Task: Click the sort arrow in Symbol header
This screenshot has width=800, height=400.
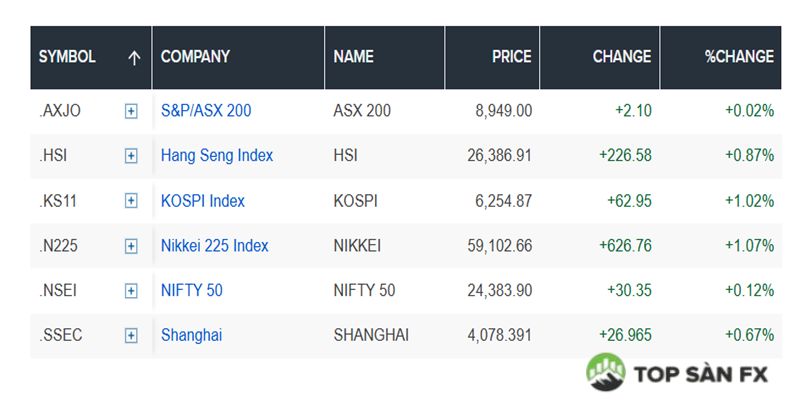Action: click(134, 58)
